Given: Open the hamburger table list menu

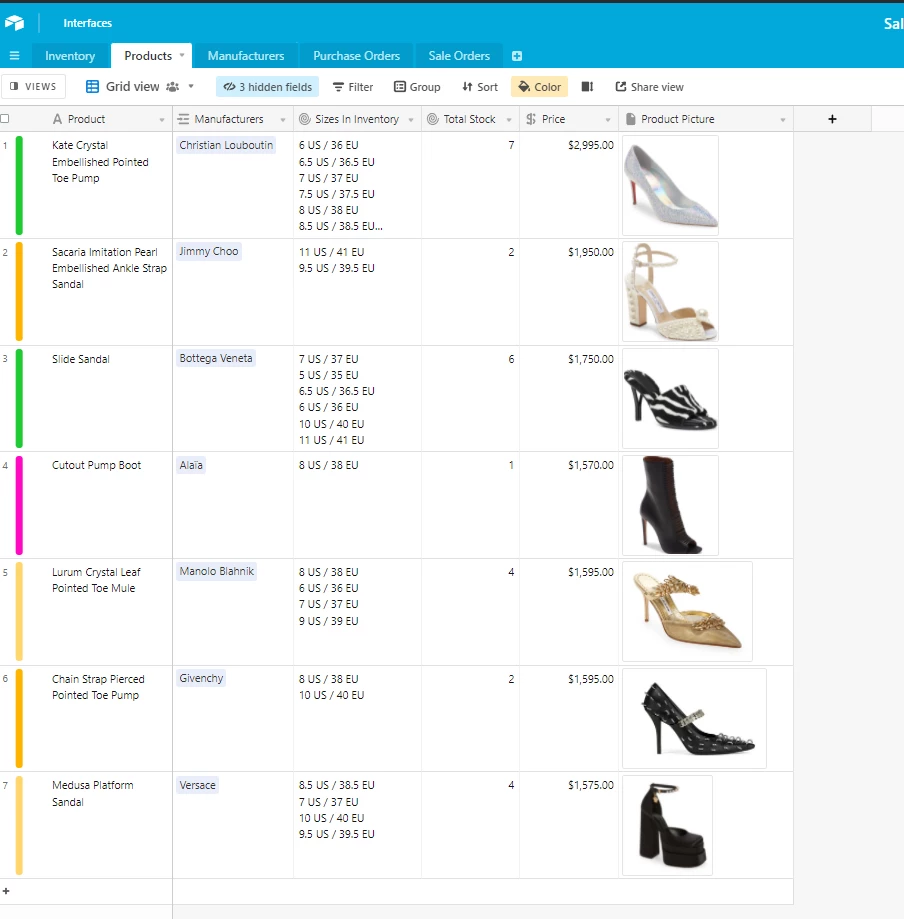Looking at the screenshot, I should click(15, 56).
